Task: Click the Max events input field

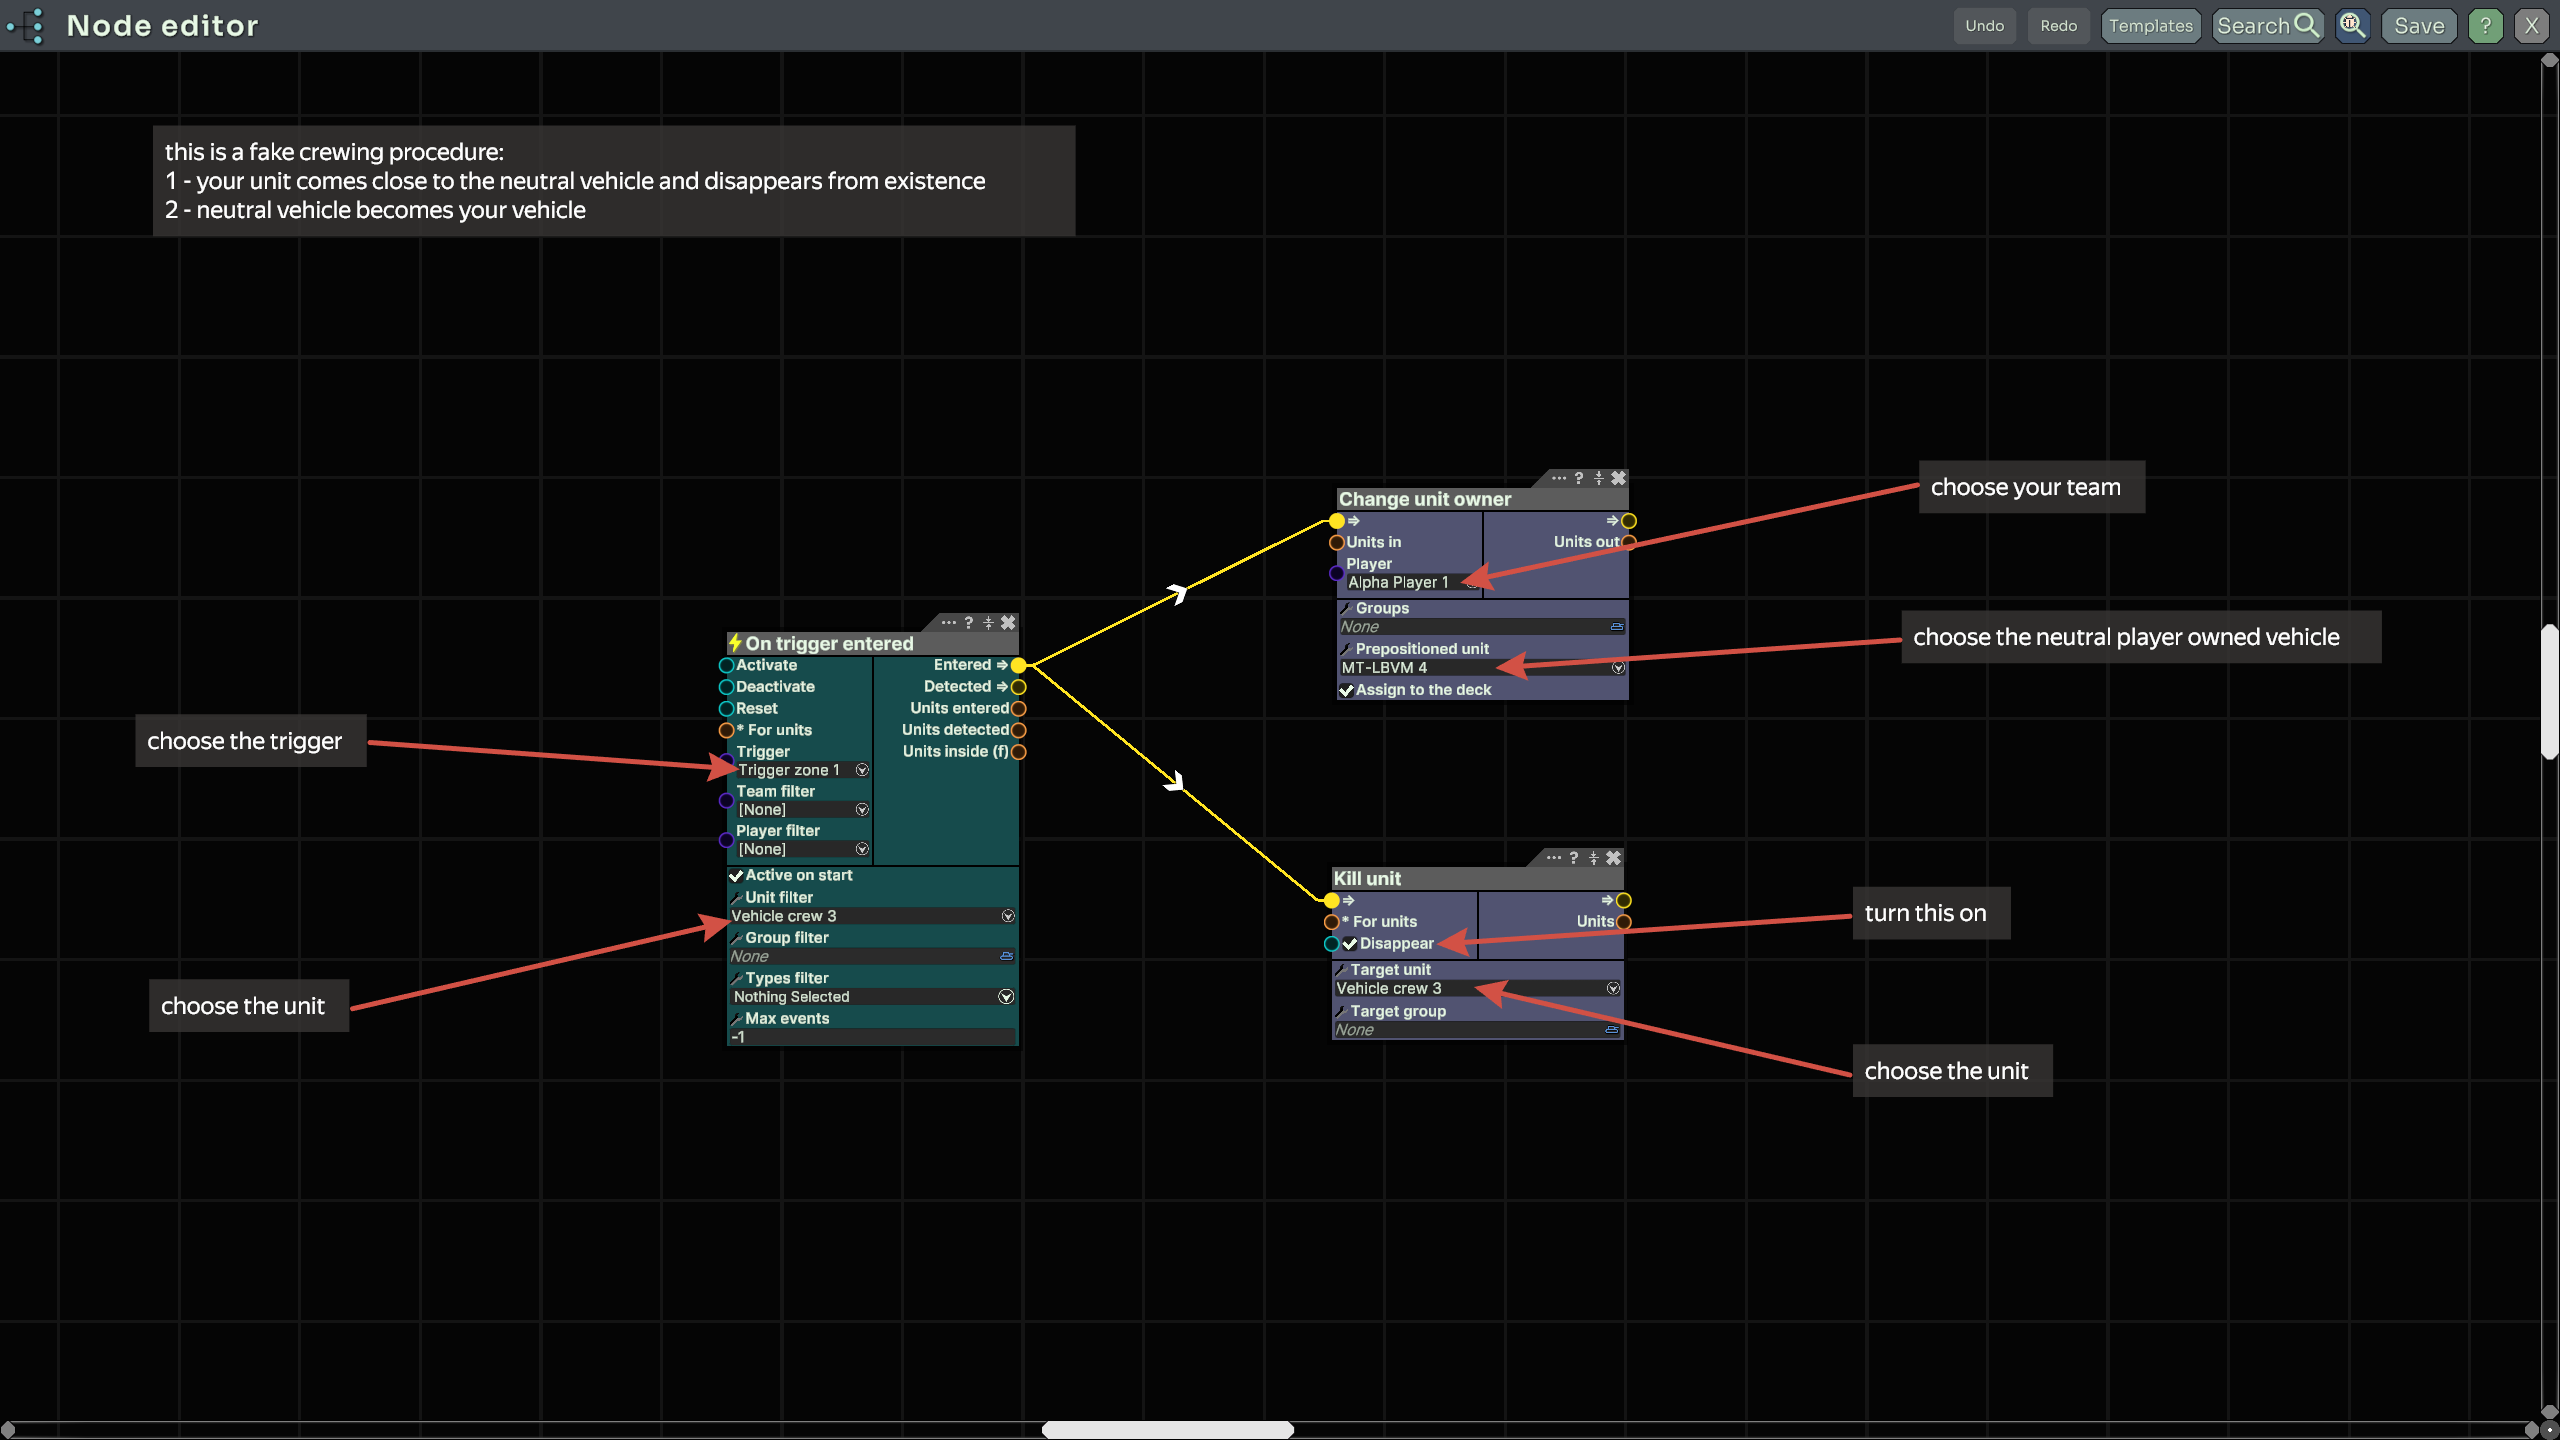Action: tap(870, 1038)
